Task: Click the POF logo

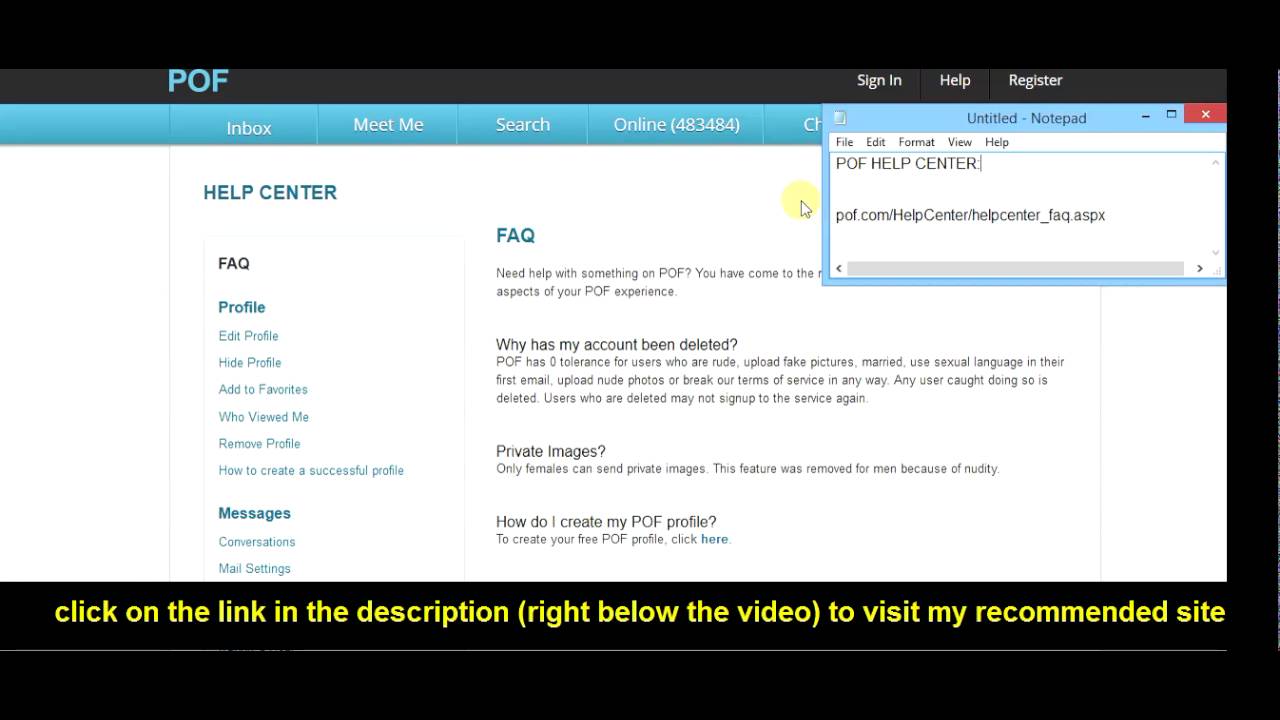Action: point(198,81)
